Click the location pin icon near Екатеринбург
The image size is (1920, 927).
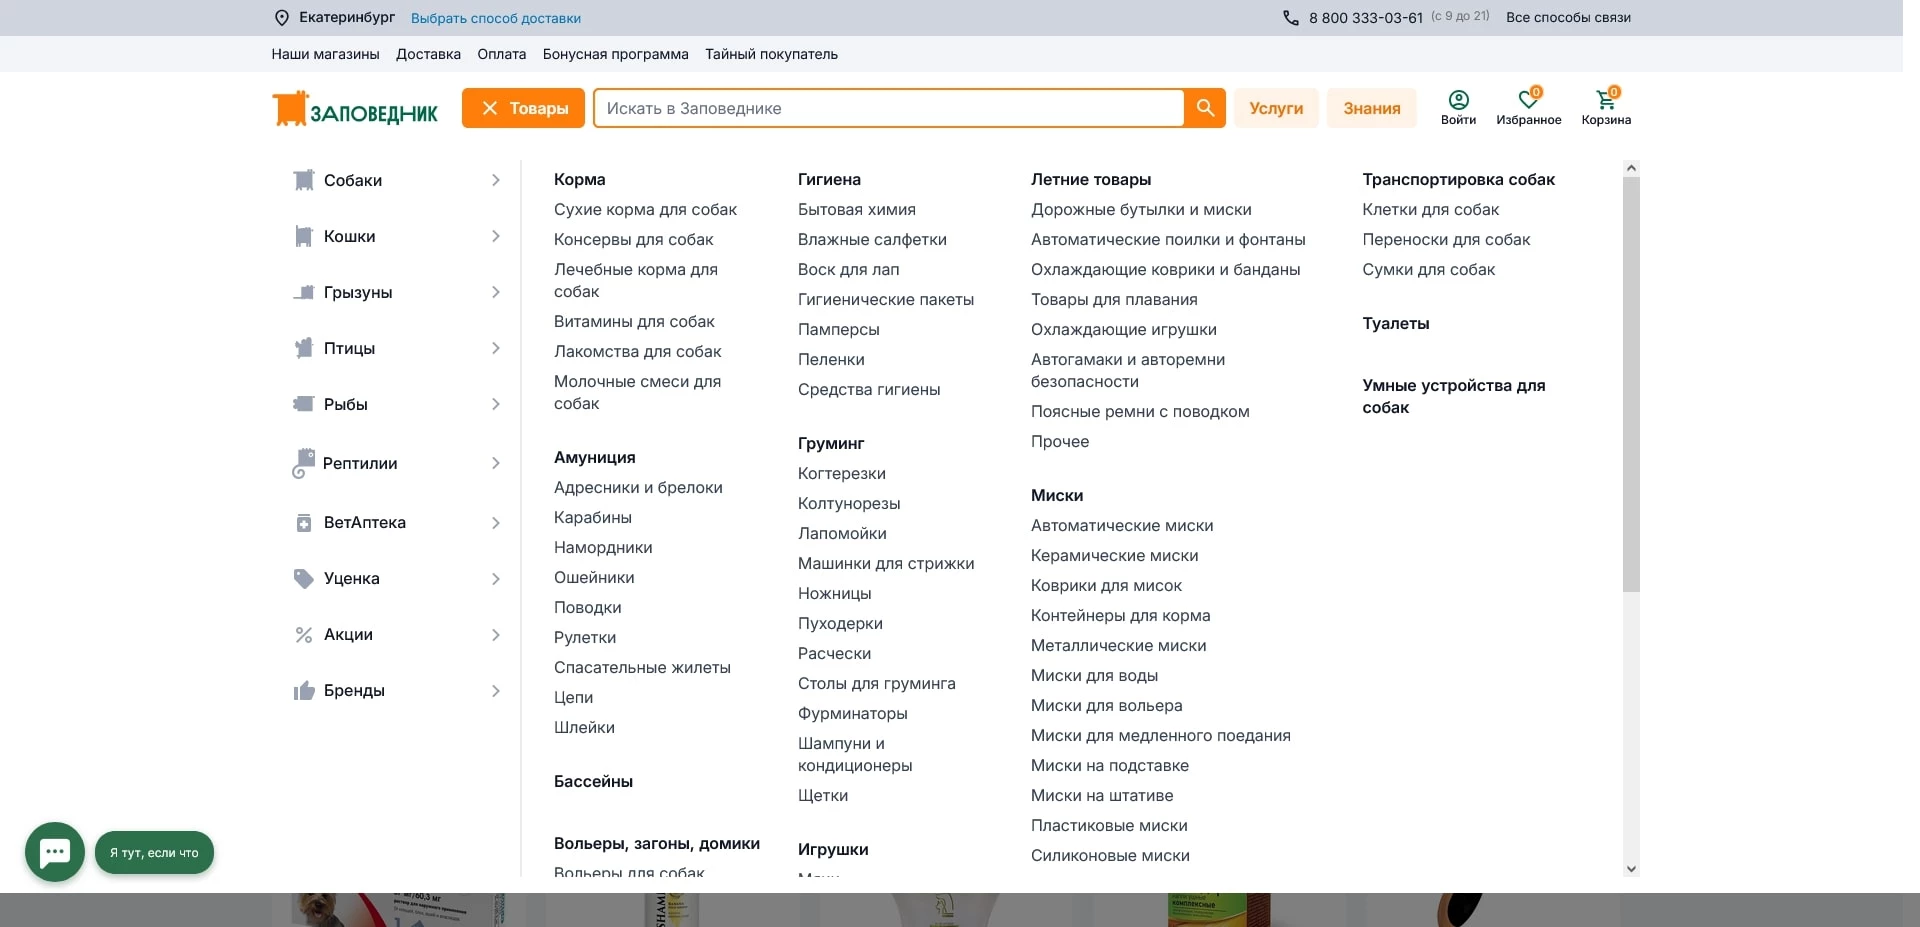[x=280, y=17]
